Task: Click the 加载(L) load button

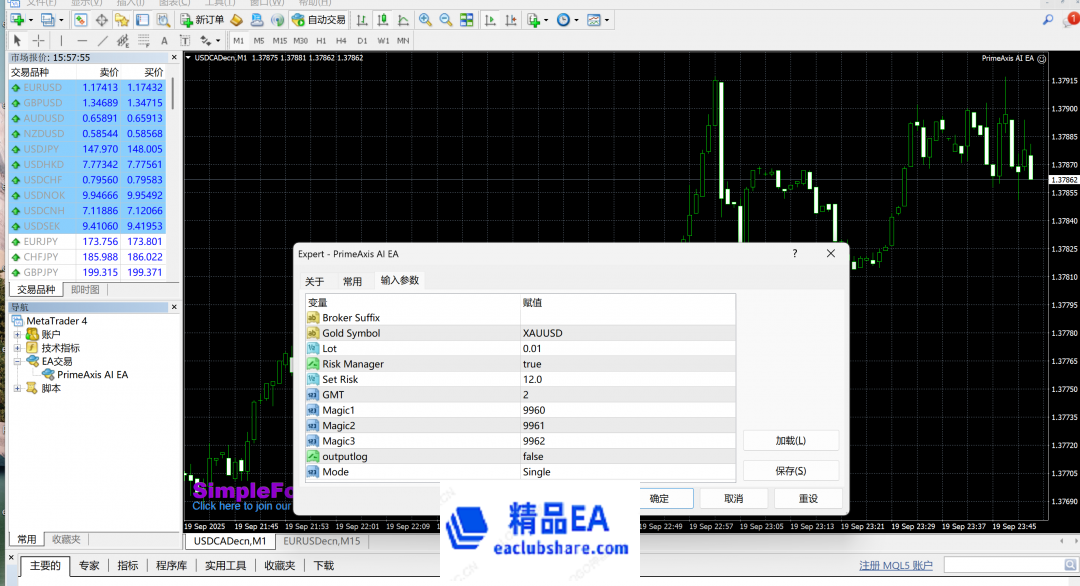Action: pos(790,441)
